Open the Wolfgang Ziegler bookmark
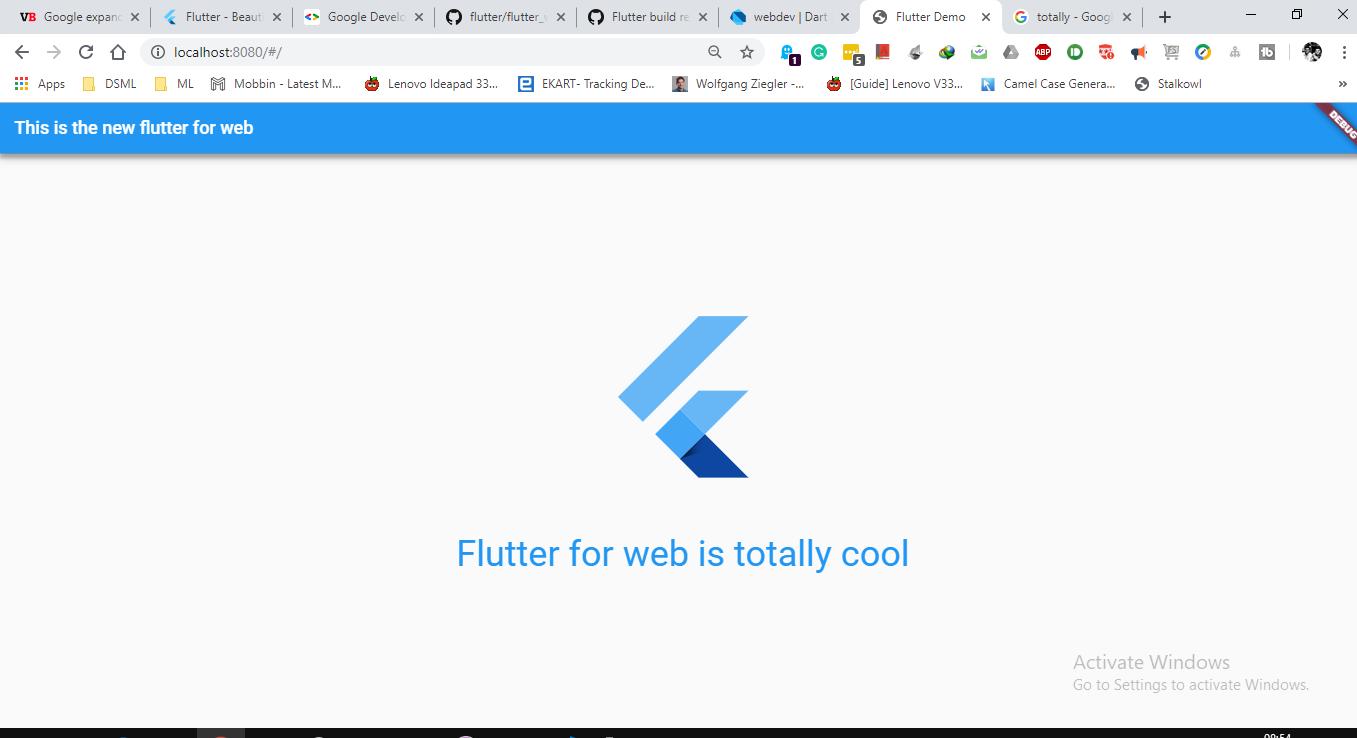This screenshot has height=738, width=1357. (x=739, y=84)
